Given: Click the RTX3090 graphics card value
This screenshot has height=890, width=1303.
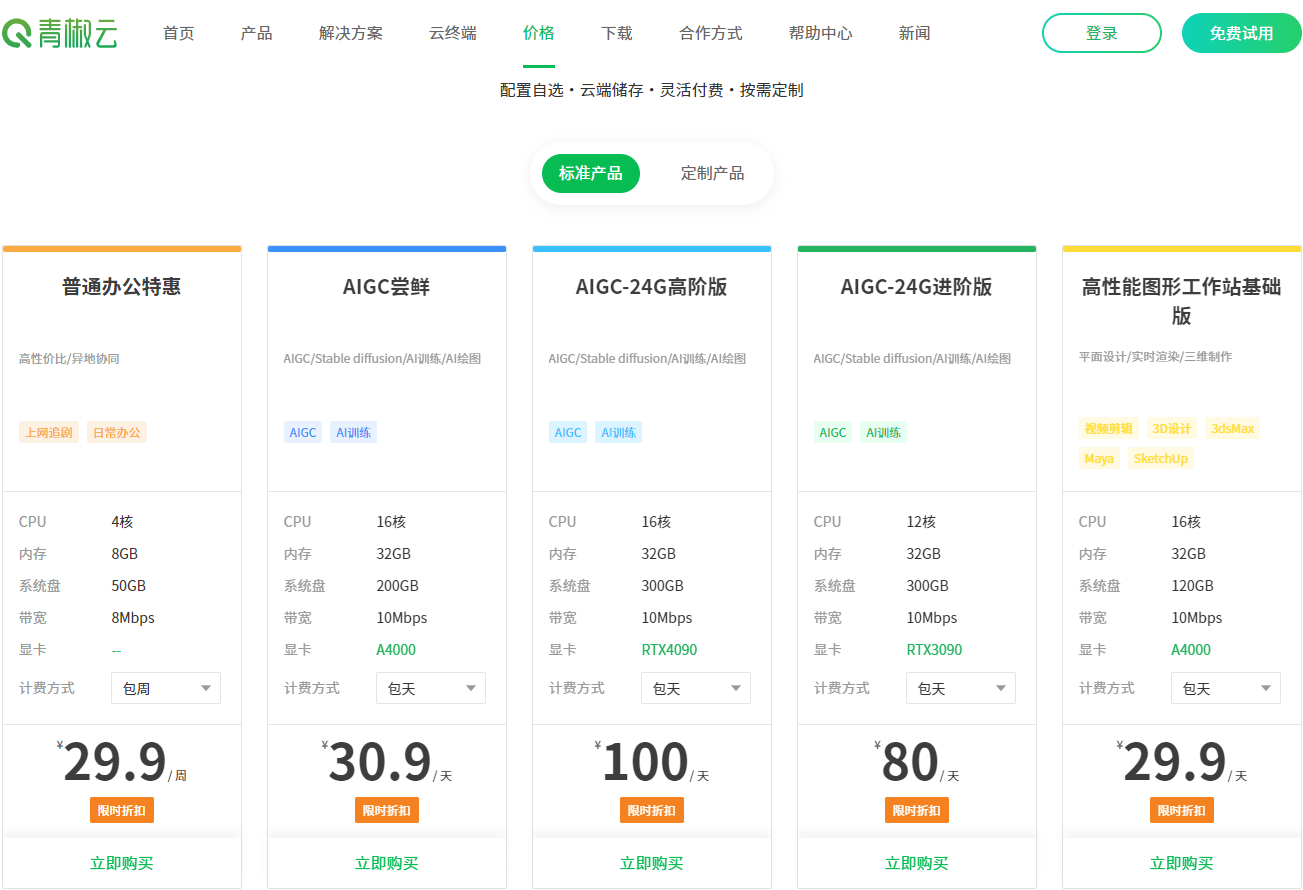Looking at the screenshot, I should (x=935, y=650).
